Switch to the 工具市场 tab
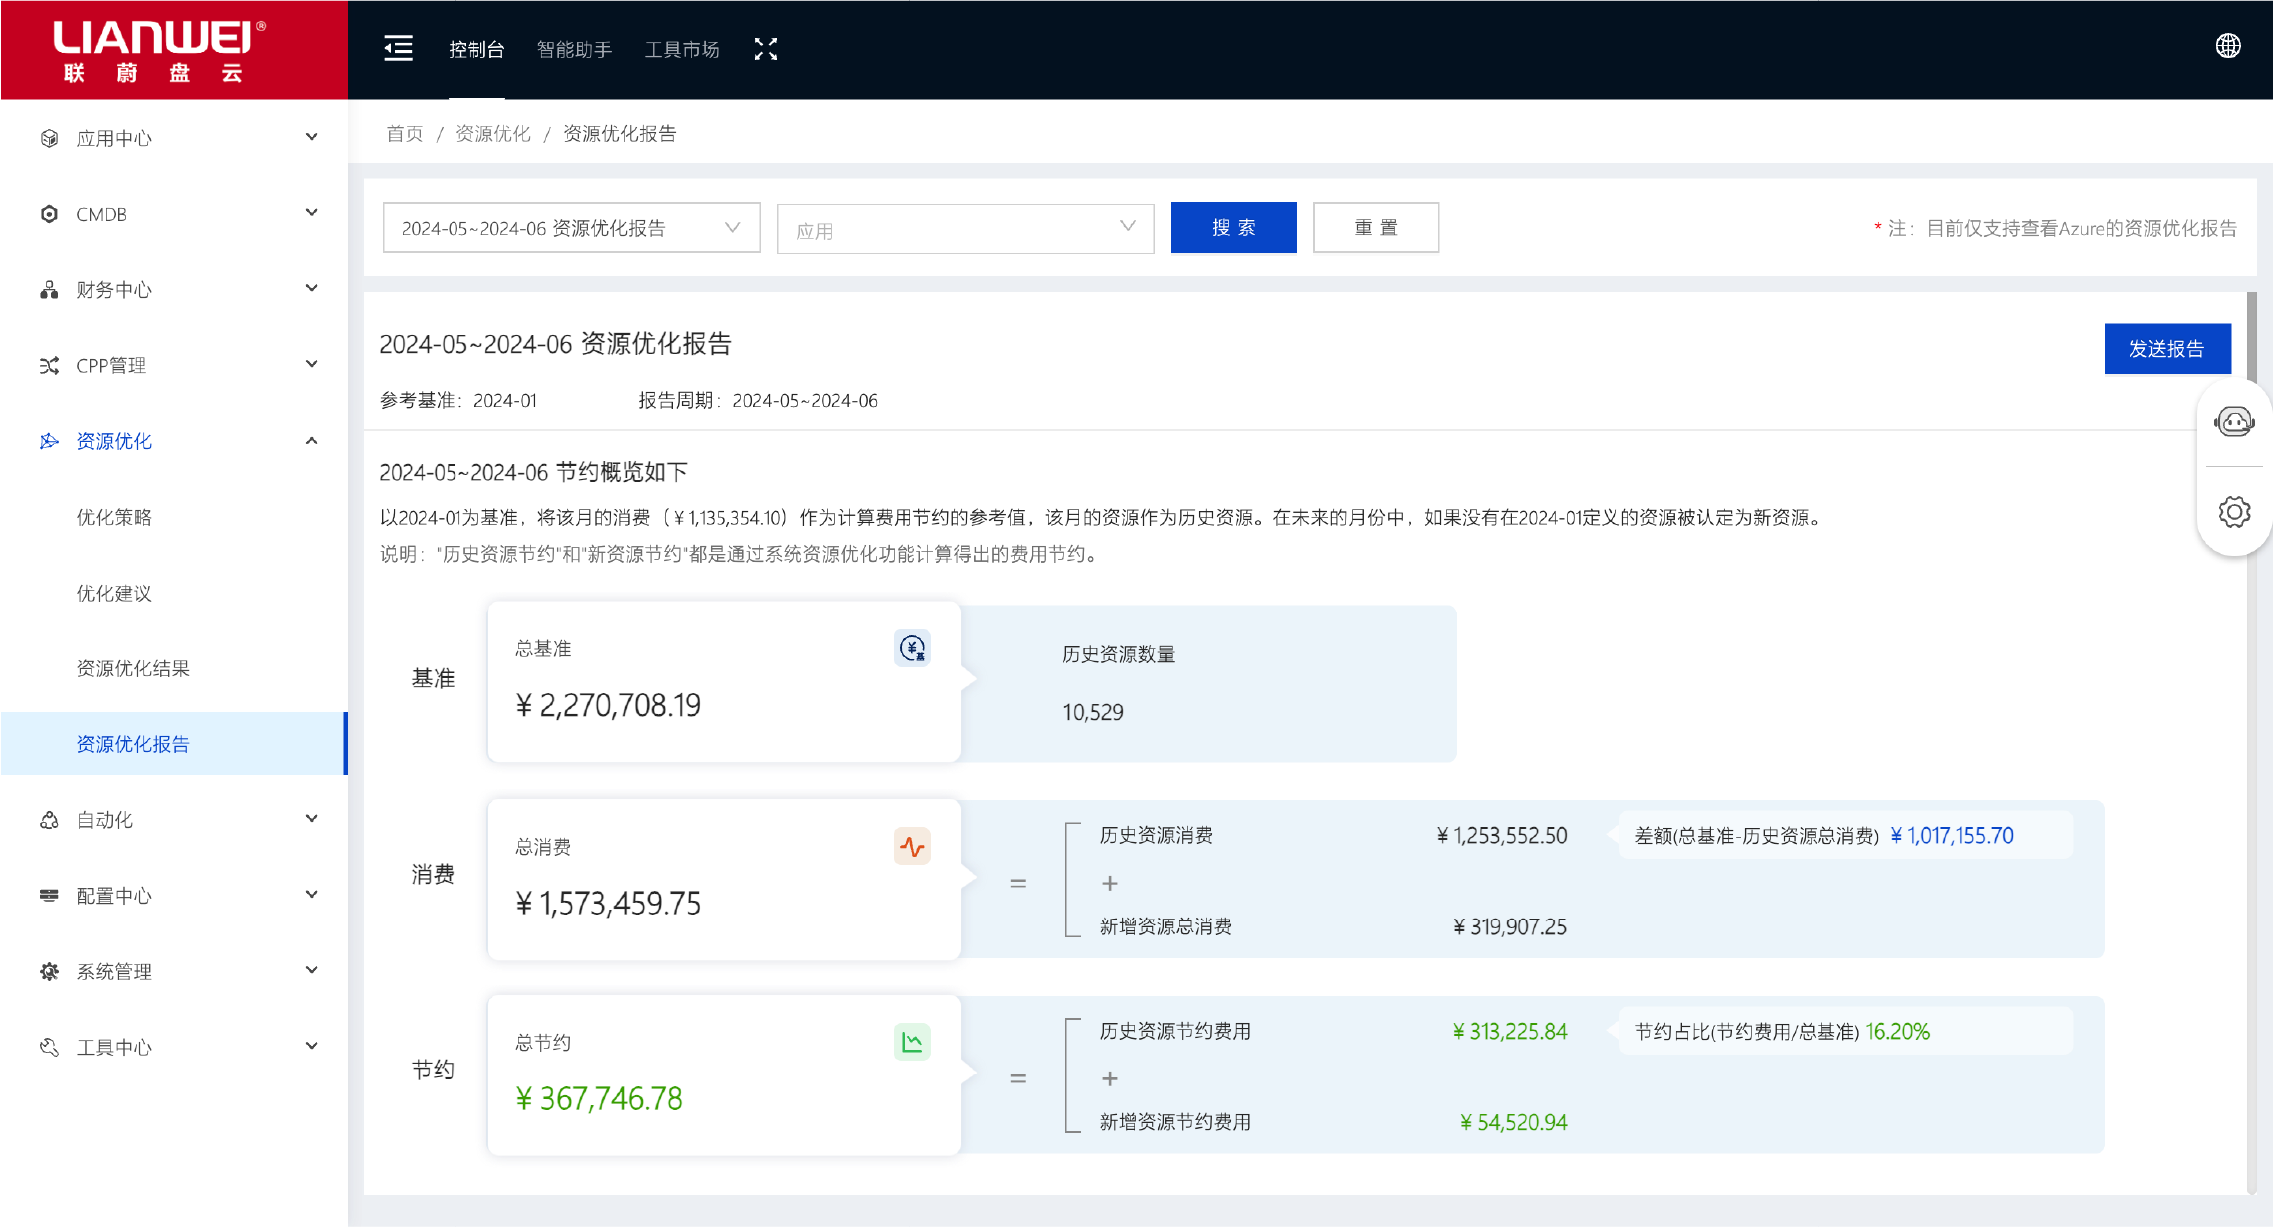Viewport: 2273px width, 1227px height. [x=682, y=50]
